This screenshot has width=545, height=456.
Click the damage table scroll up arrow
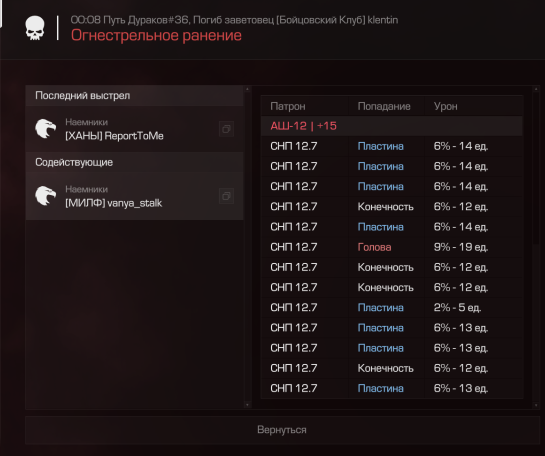pyautogui.click(x=536, y=89)
